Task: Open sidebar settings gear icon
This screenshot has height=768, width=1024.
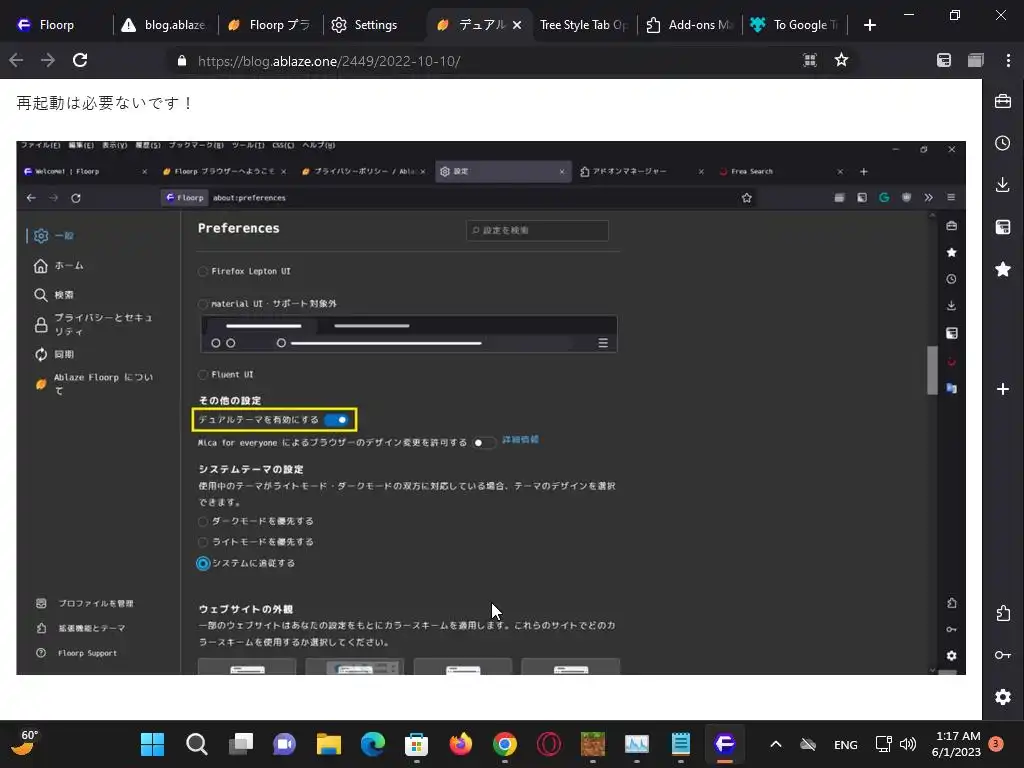Action: click(1002, 697)
